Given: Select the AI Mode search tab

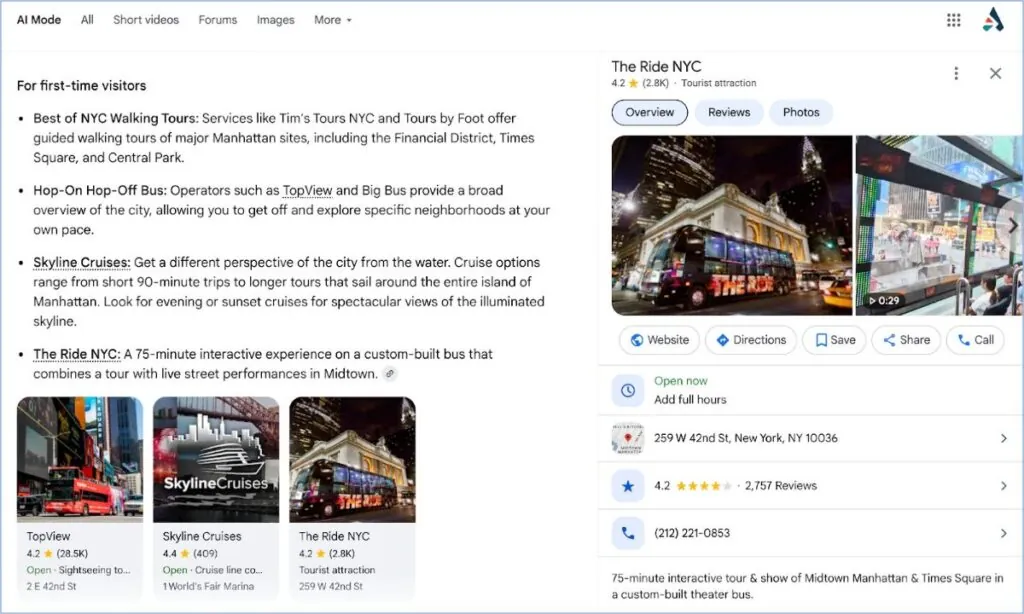Looking at the screenshot, I should pos(39,20).
